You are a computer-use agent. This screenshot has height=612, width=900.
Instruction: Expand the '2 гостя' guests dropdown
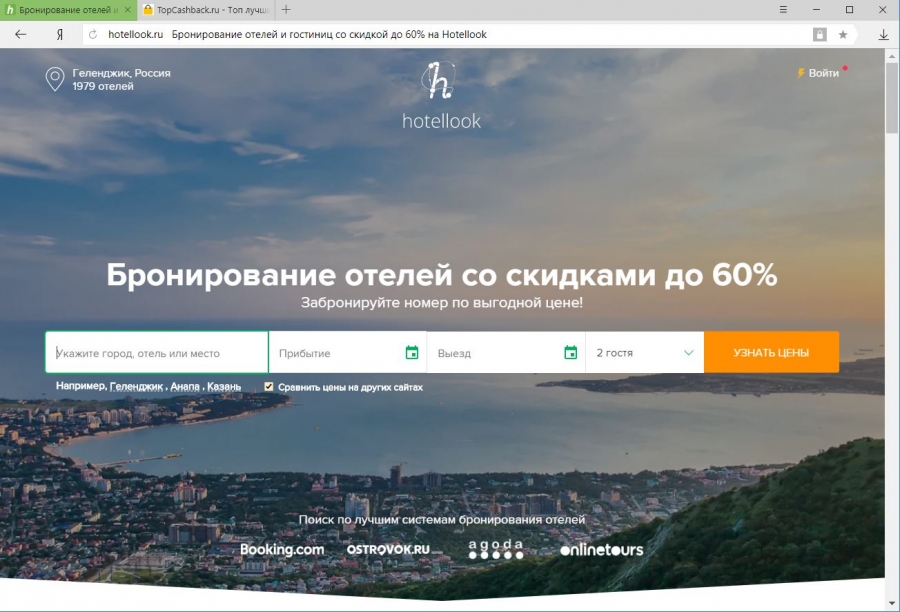[645, 353]
